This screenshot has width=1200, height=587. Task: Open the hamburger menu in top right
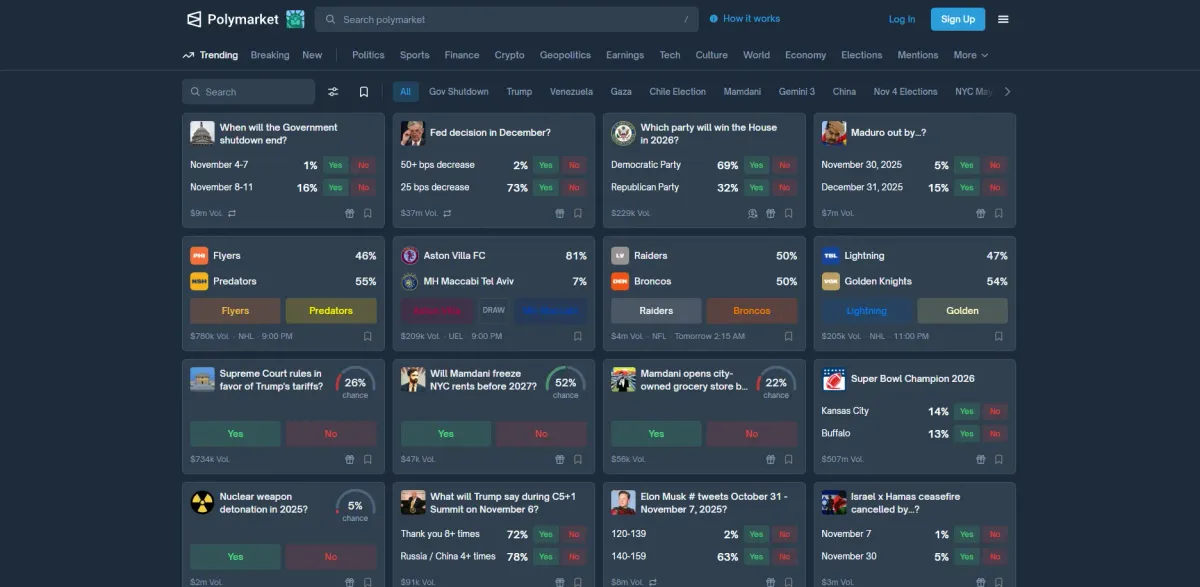tap(1003, 19)
